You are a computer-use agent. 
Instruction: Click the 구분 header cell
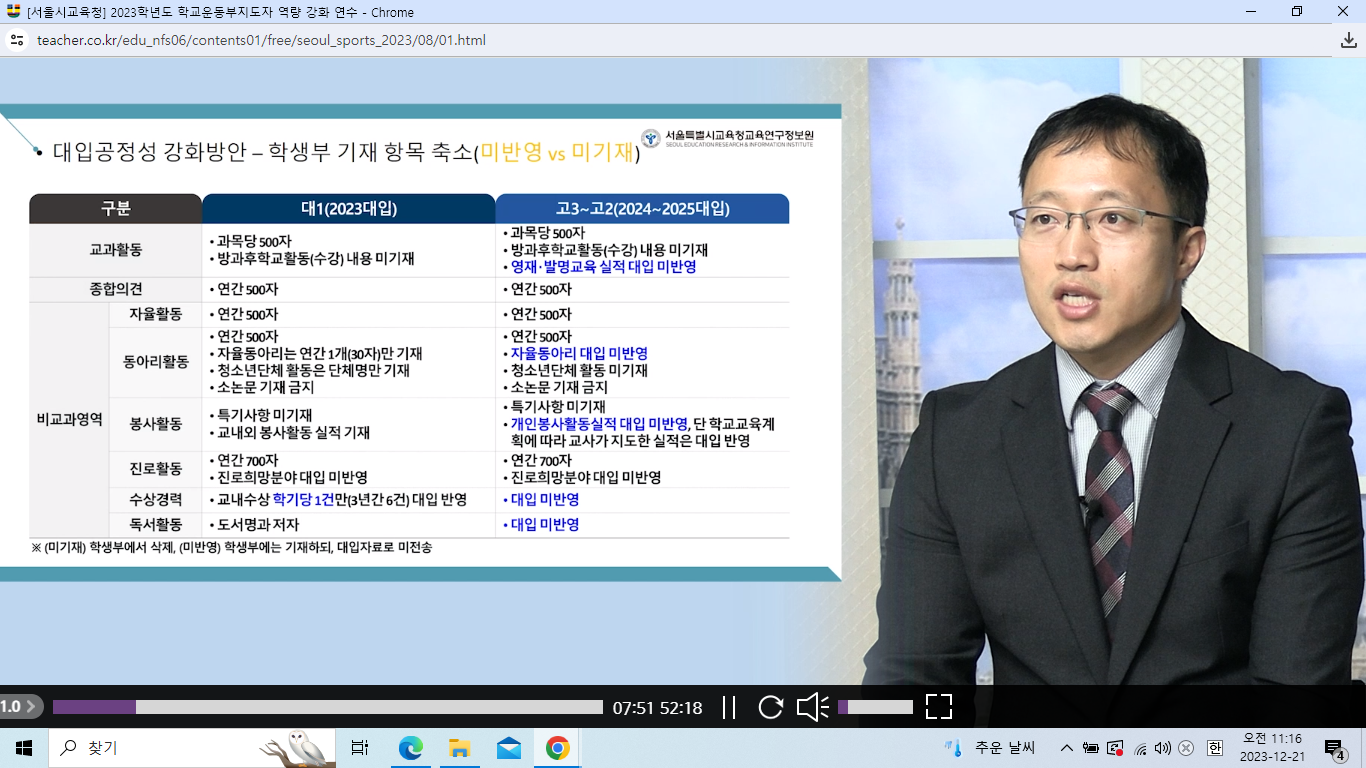[x=115, y=209]
